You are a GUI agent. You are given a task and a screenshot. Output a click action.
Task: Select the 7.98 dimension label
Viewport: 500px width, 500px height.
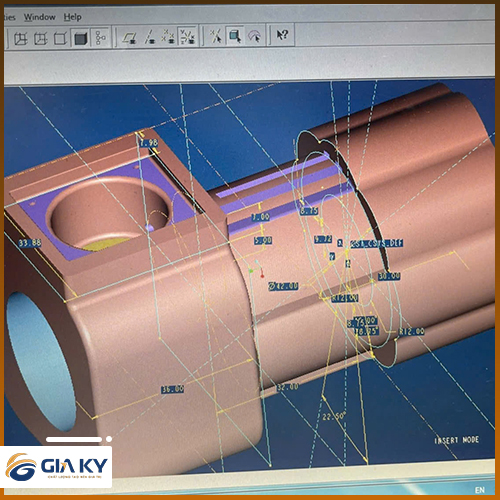pyautogui.click(x=149, y=143)
